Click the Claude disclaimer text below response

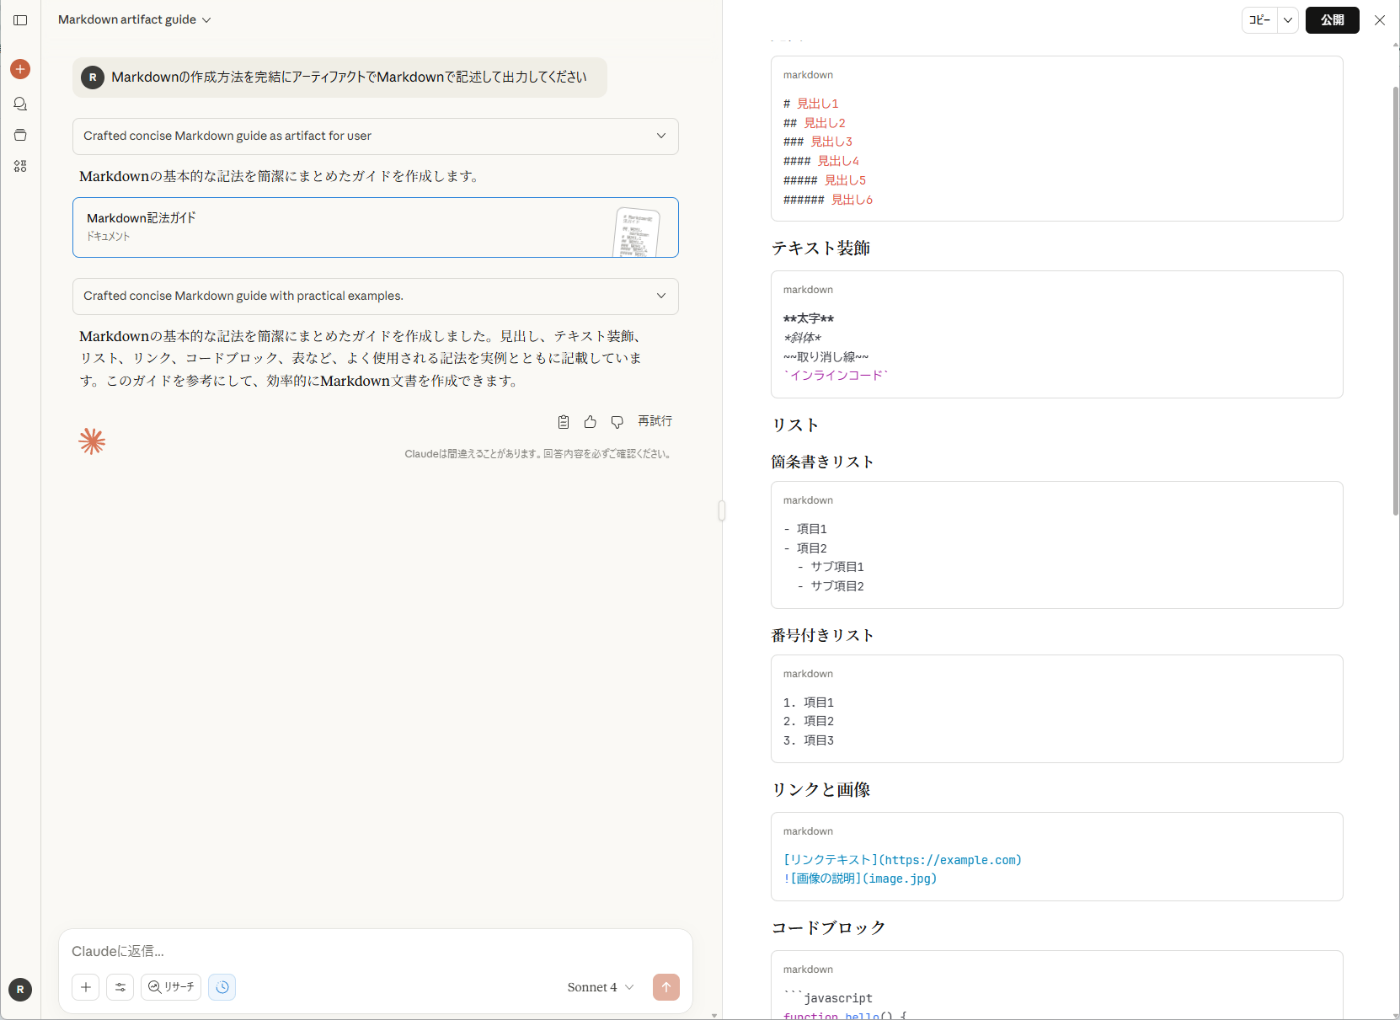click(x=539, y=454)
